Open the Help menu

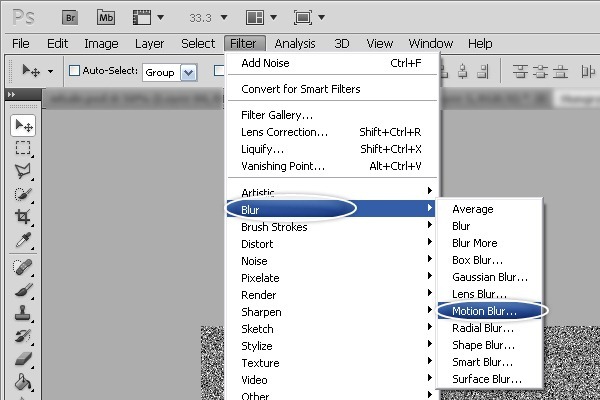click(480, 44)
